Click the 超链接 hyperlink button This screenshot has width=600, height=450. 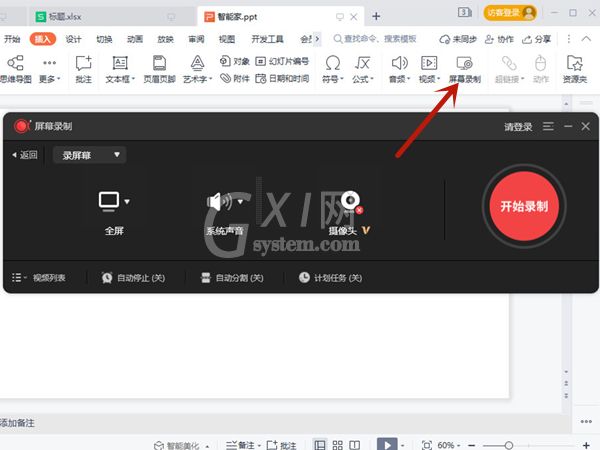[509, 69]
